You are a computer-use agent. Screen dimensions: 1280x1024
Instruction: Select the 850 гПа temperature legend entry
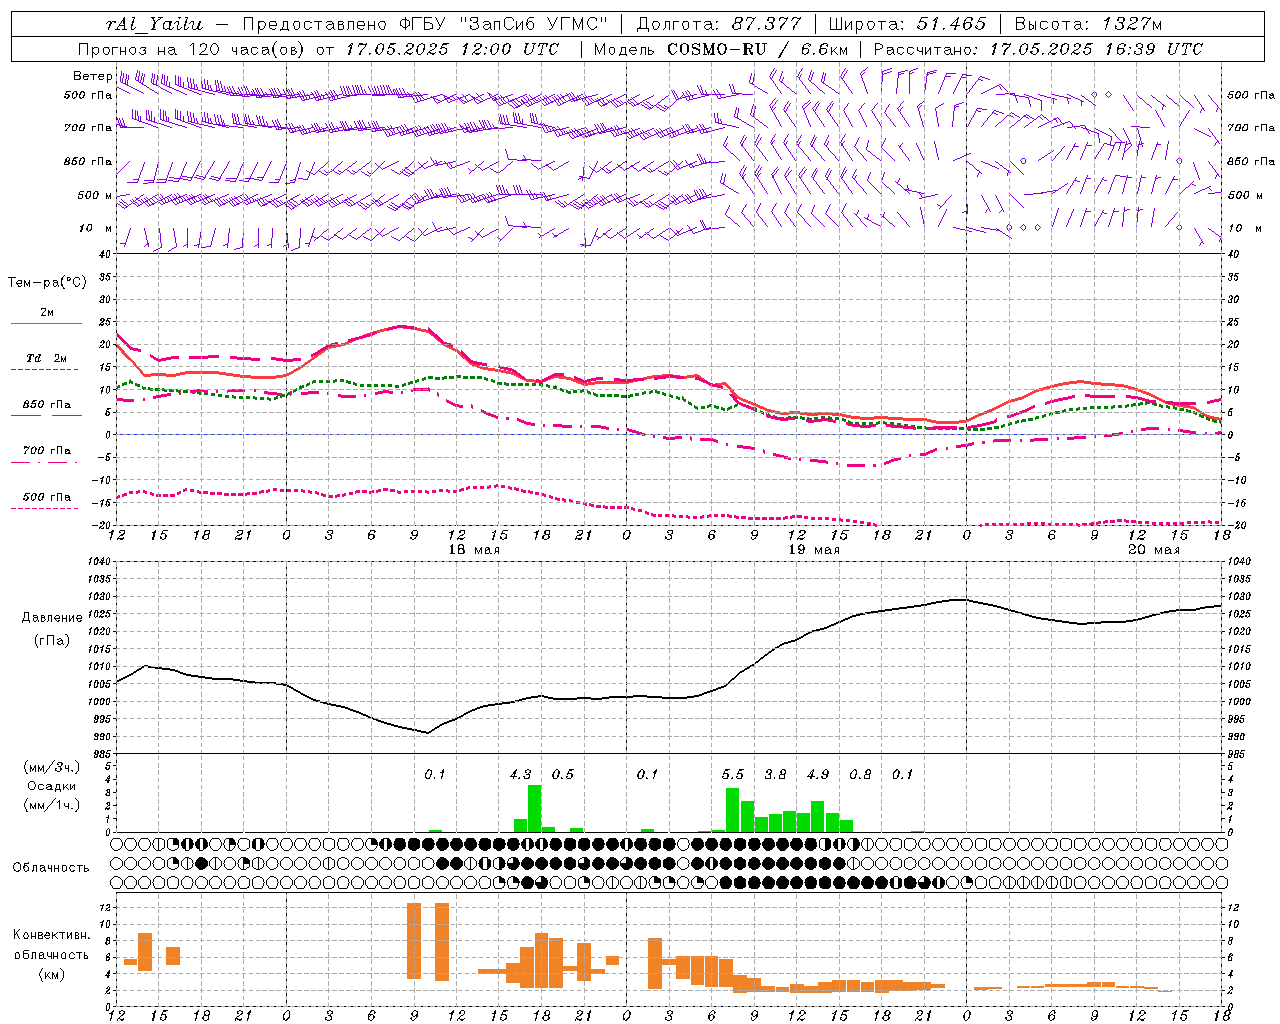click(x=46, y=405)
